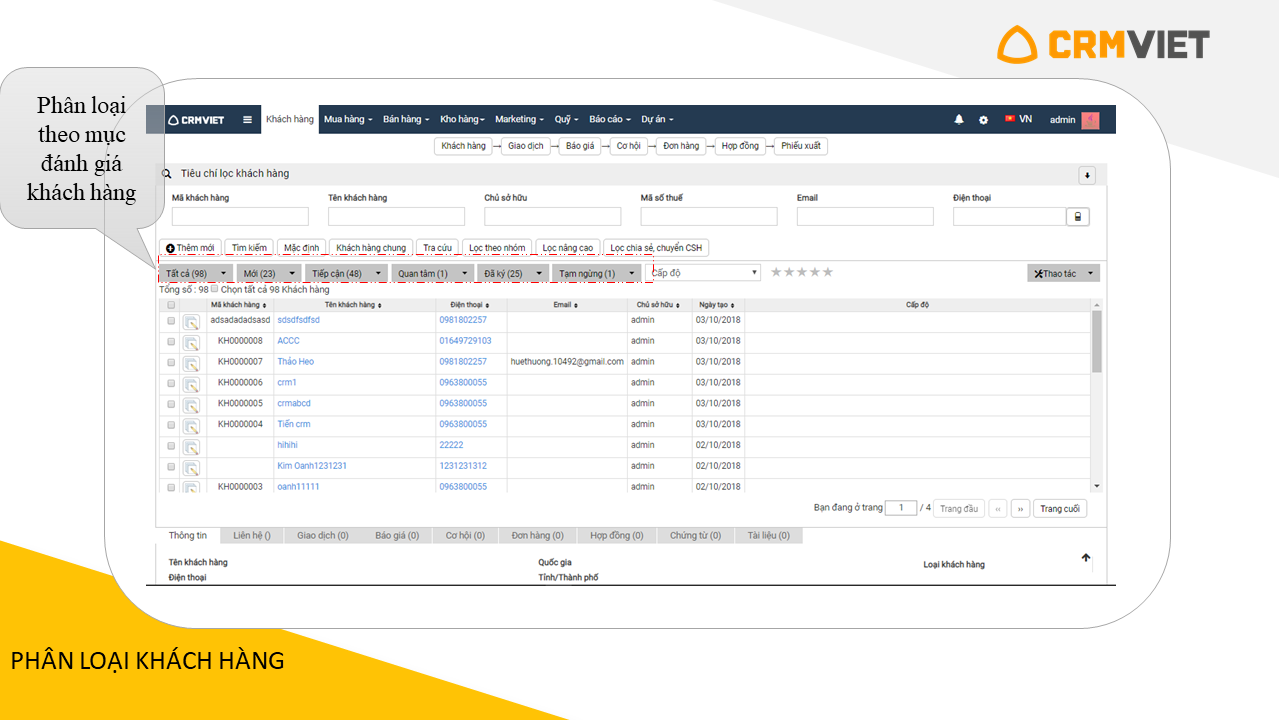This screenshot has width=1280, height=720.
Task: Toggle the select-all checkbox in the table header
Action: (171, 305)
